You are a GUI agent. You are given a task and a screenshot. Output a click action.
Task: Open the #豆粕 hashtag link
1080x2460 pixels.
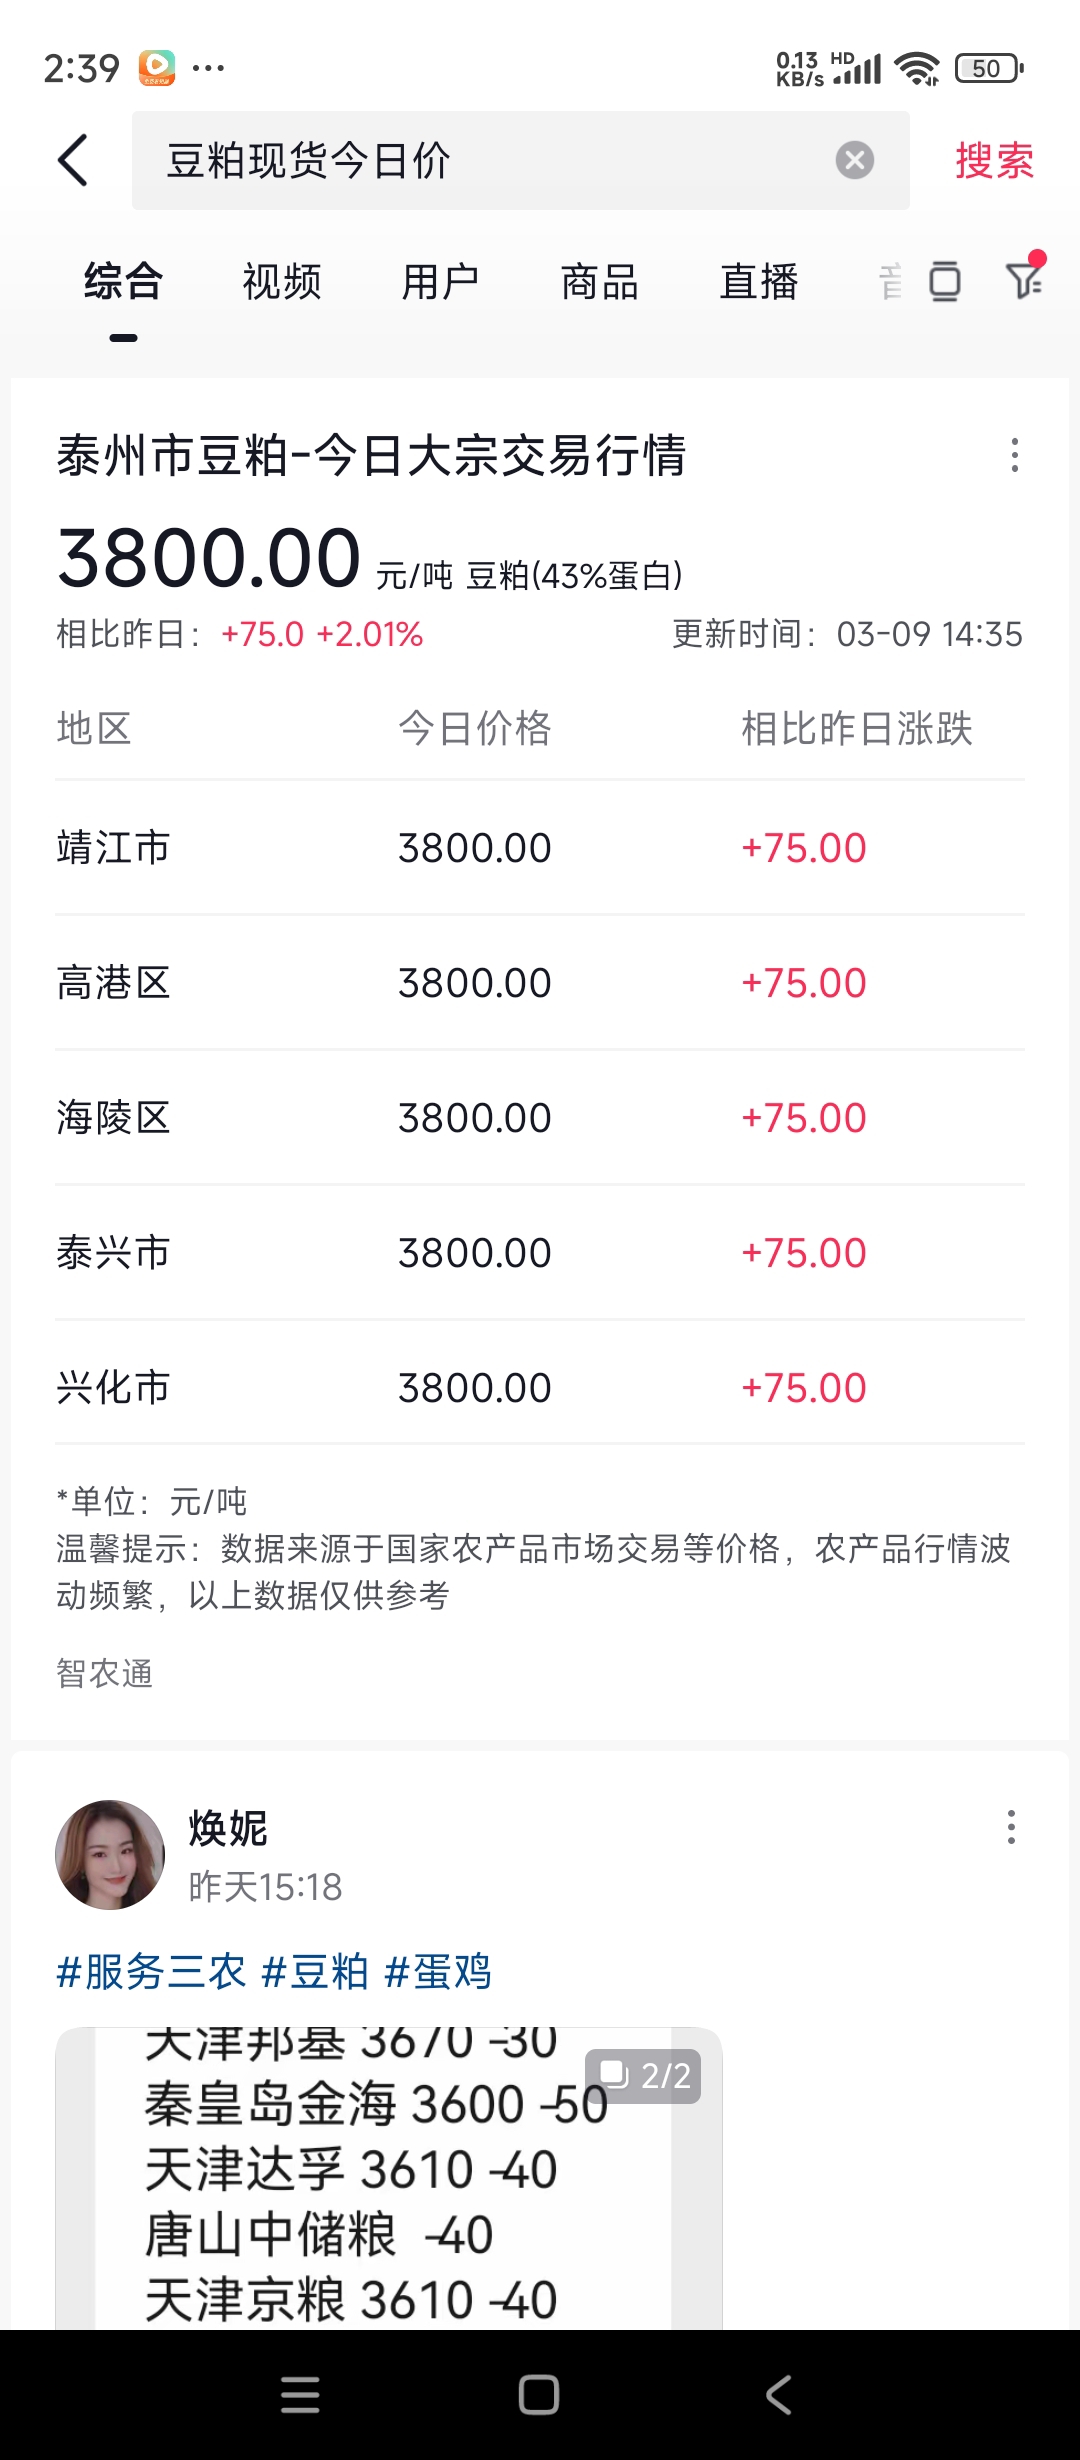pyautogui.click(x=315, y=1972)
